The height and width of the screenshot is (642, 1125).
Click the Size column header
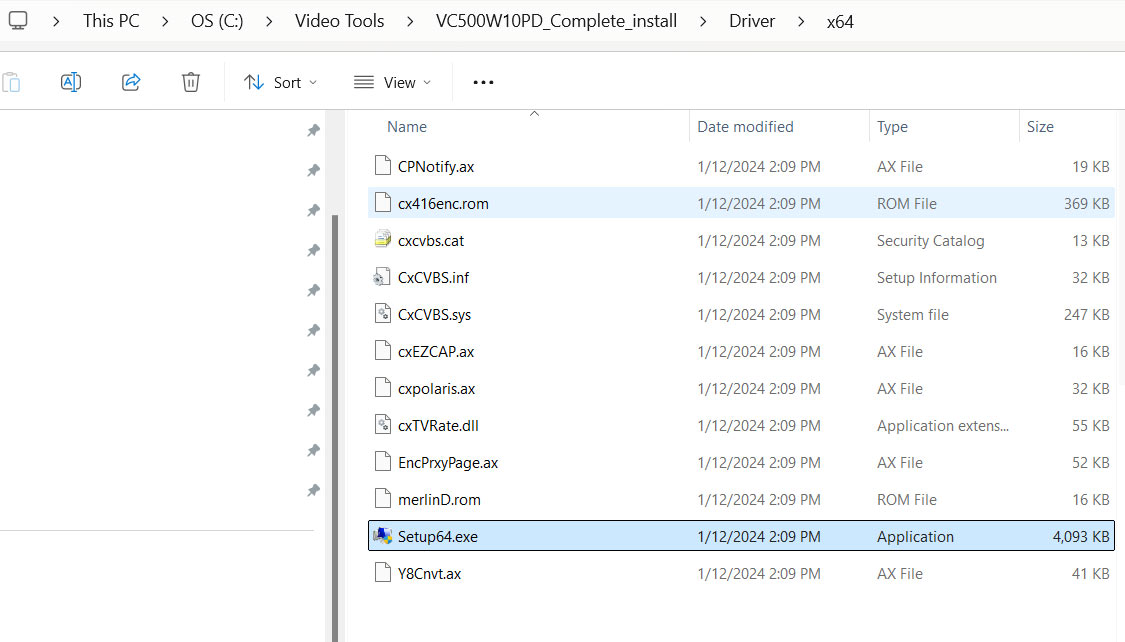[x=1040, y=127]
